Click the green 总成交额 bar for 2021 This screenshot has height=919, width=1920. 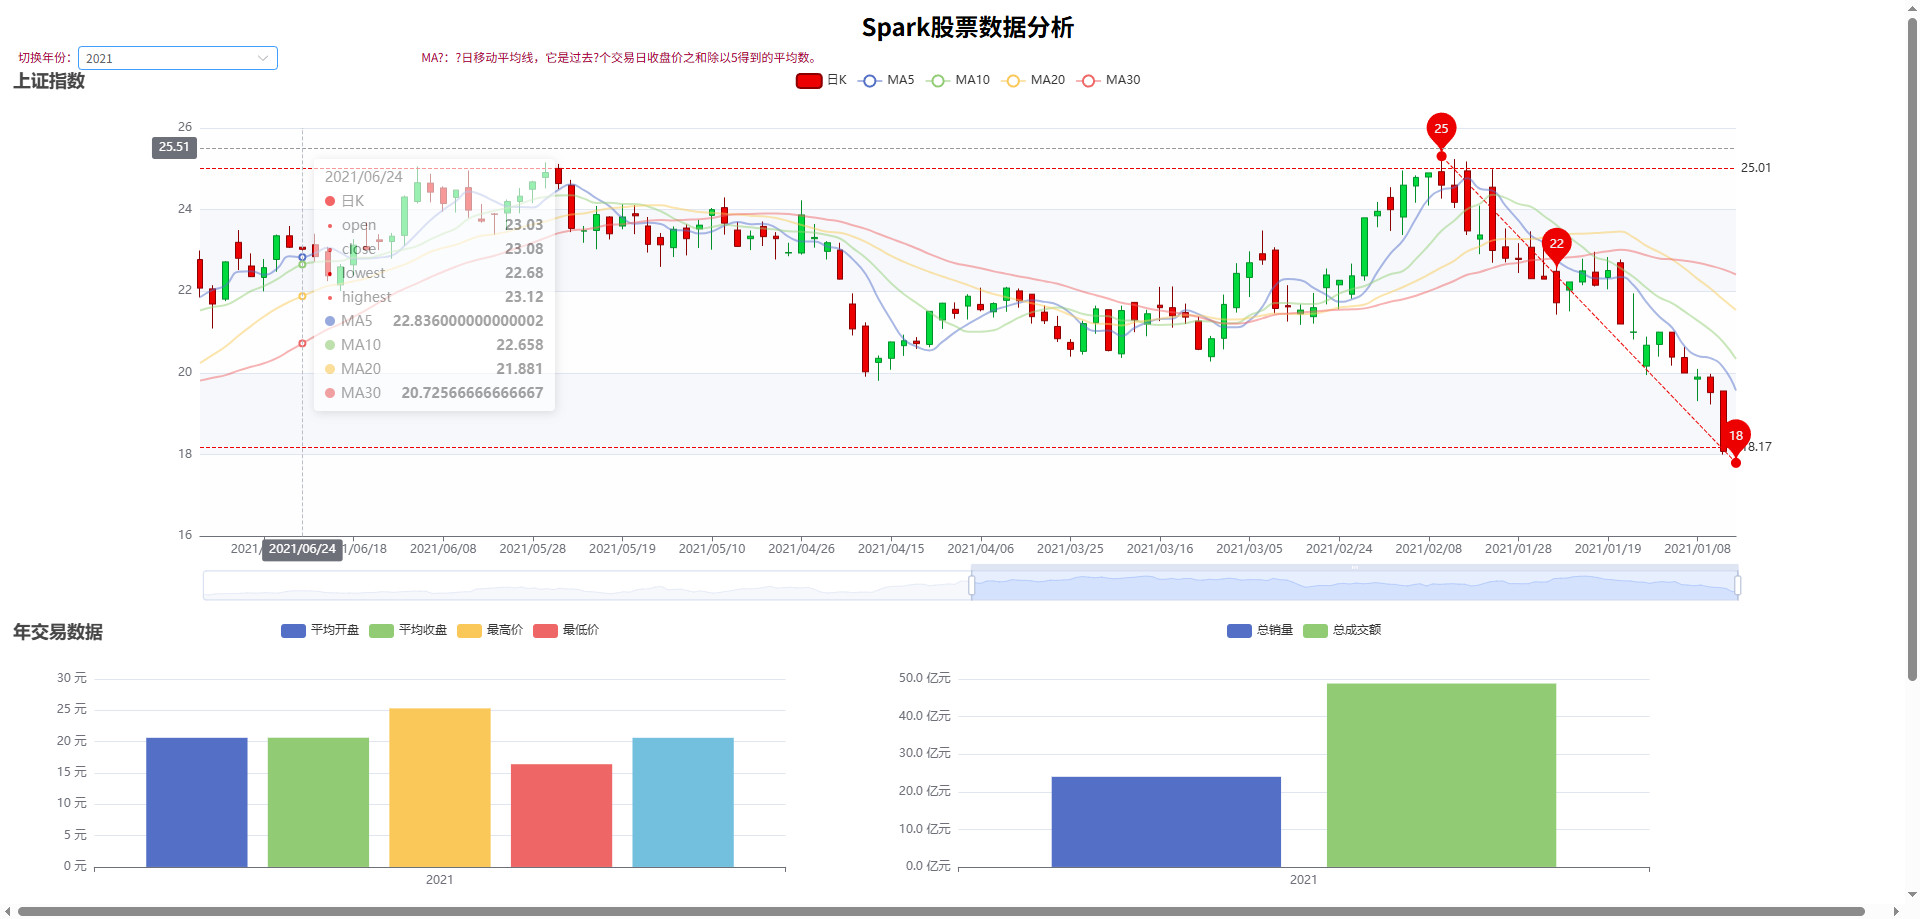pyautogui.click(x=1441, y=775)
